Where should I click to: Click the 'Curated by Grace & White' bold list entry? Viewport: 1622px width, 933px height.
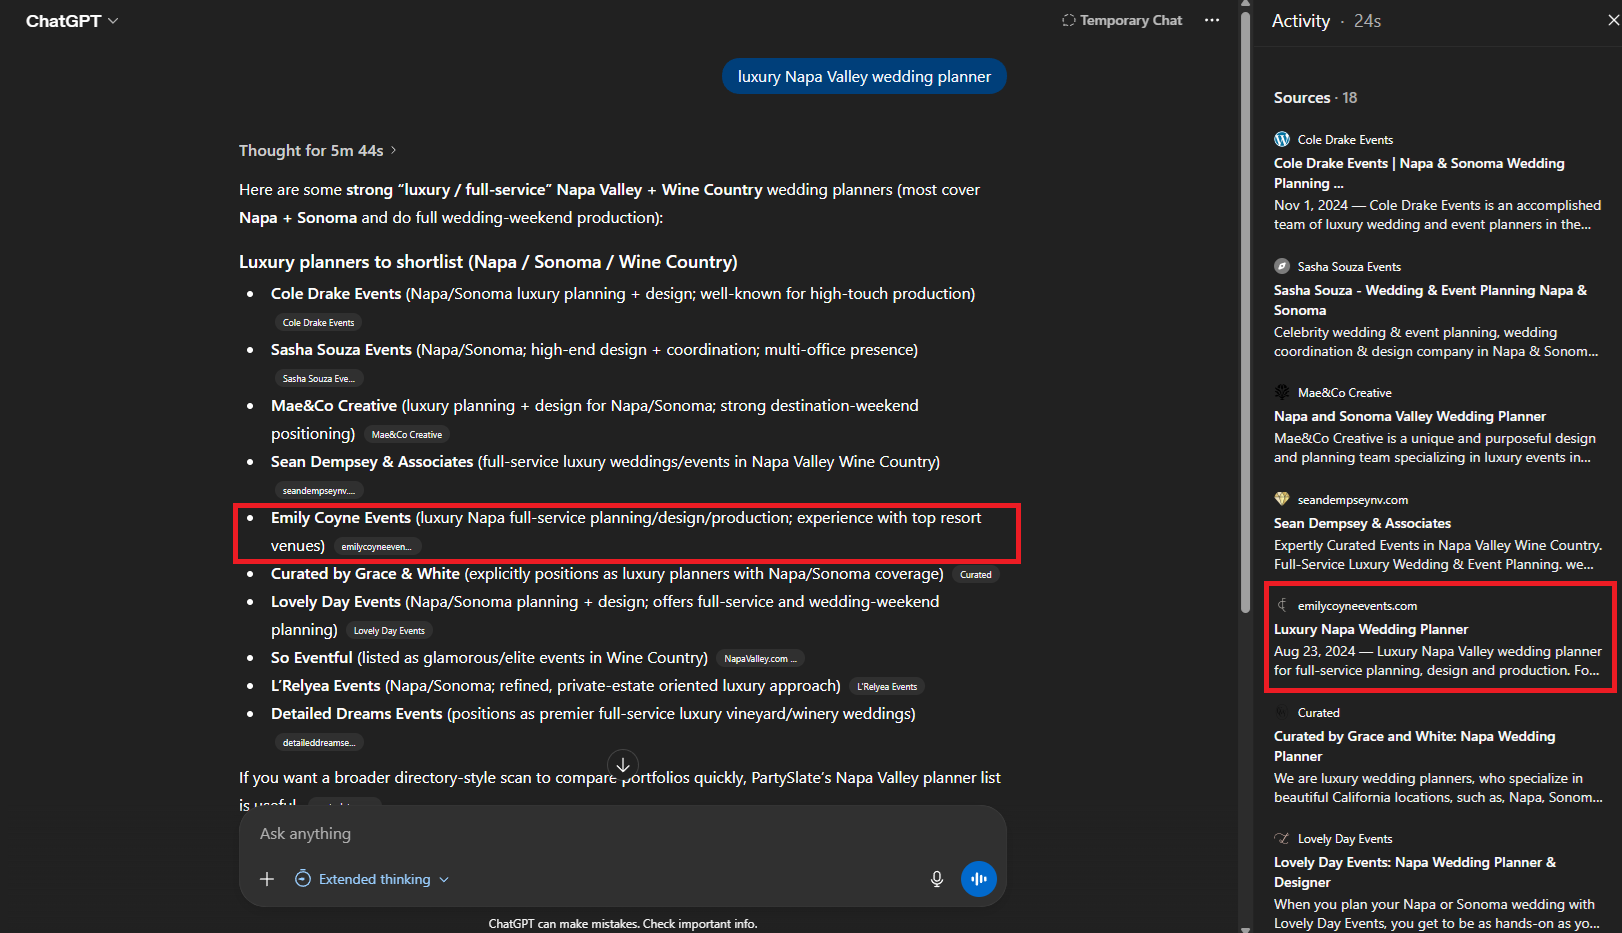pos(365,574)
